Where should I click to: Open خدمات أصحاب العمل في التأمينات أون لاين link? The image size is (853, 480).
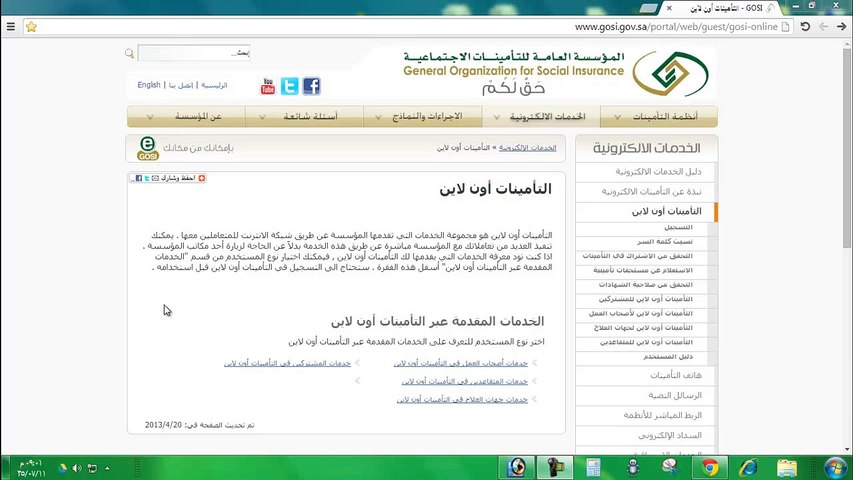pos(461,363)
